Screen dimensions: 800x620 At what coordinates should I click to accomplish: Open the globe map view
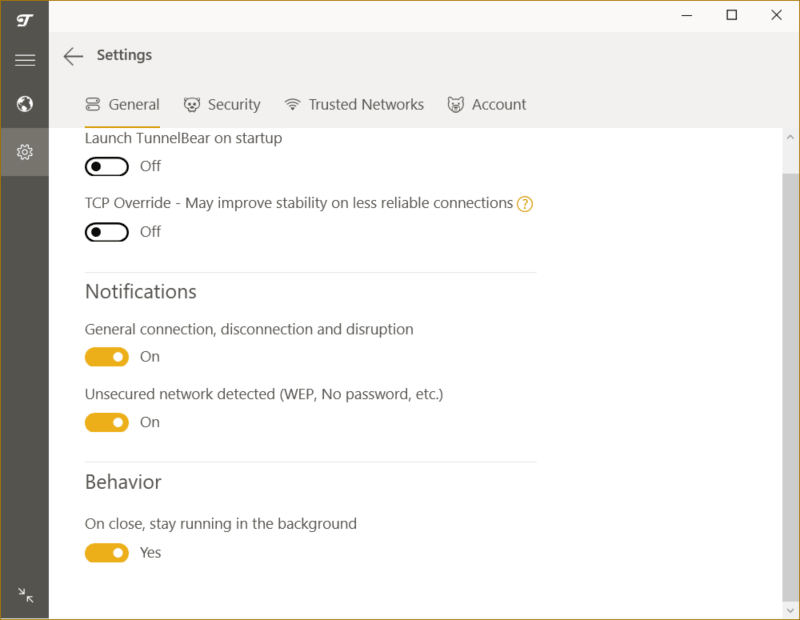(x=24, y=104)
